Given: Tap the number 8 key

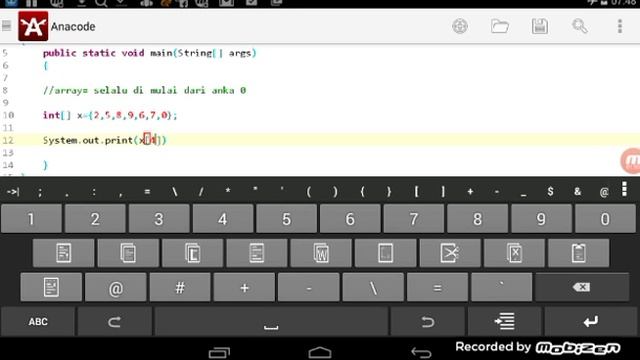Looking at the screenshot, I should [478, 219].
